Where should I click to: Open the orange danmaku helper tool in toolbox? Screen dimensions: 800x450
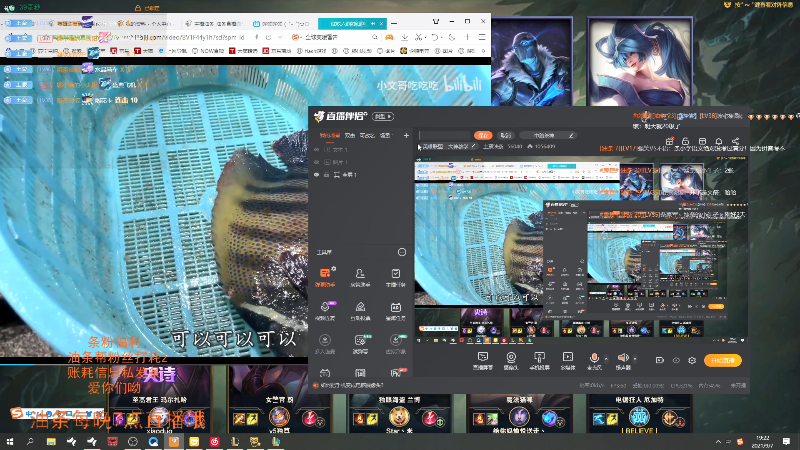[325, 277]
